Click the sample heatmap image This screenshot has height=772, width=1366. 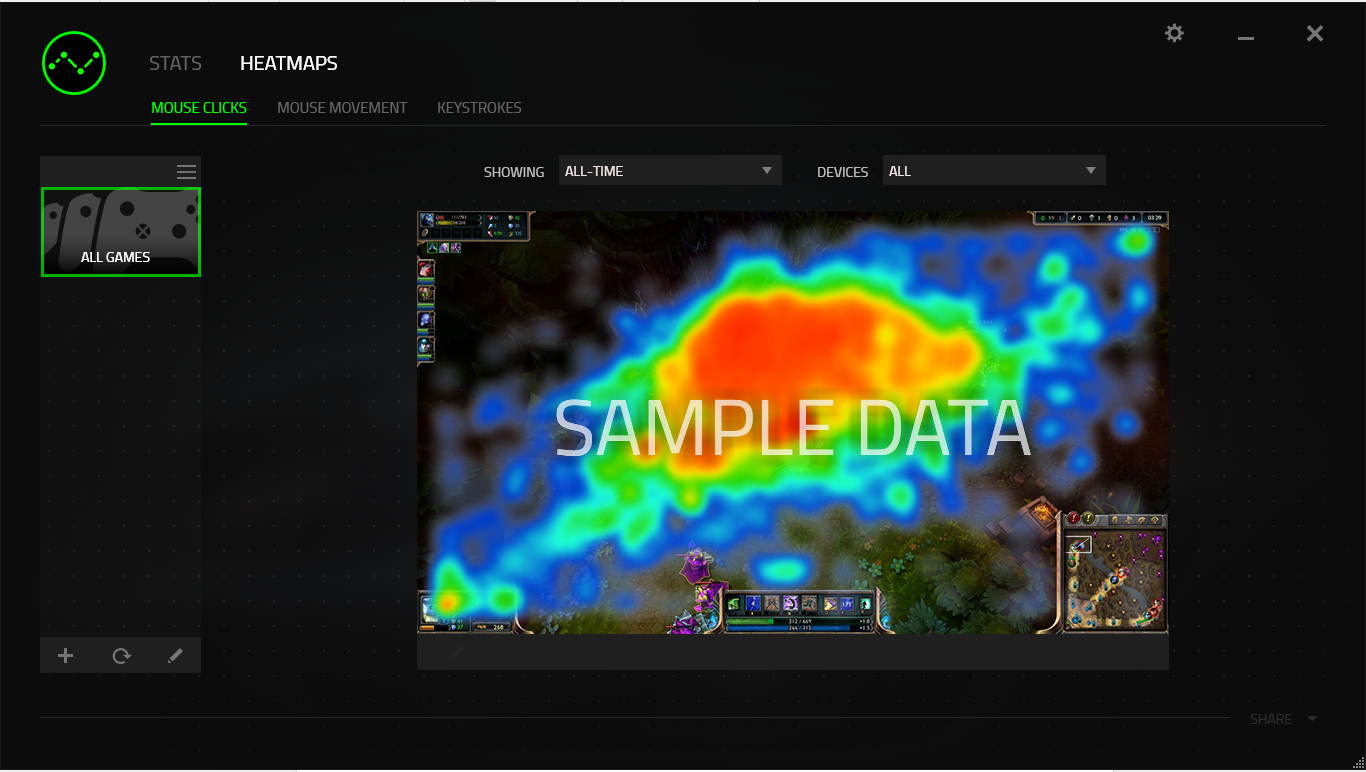[792, 422]
